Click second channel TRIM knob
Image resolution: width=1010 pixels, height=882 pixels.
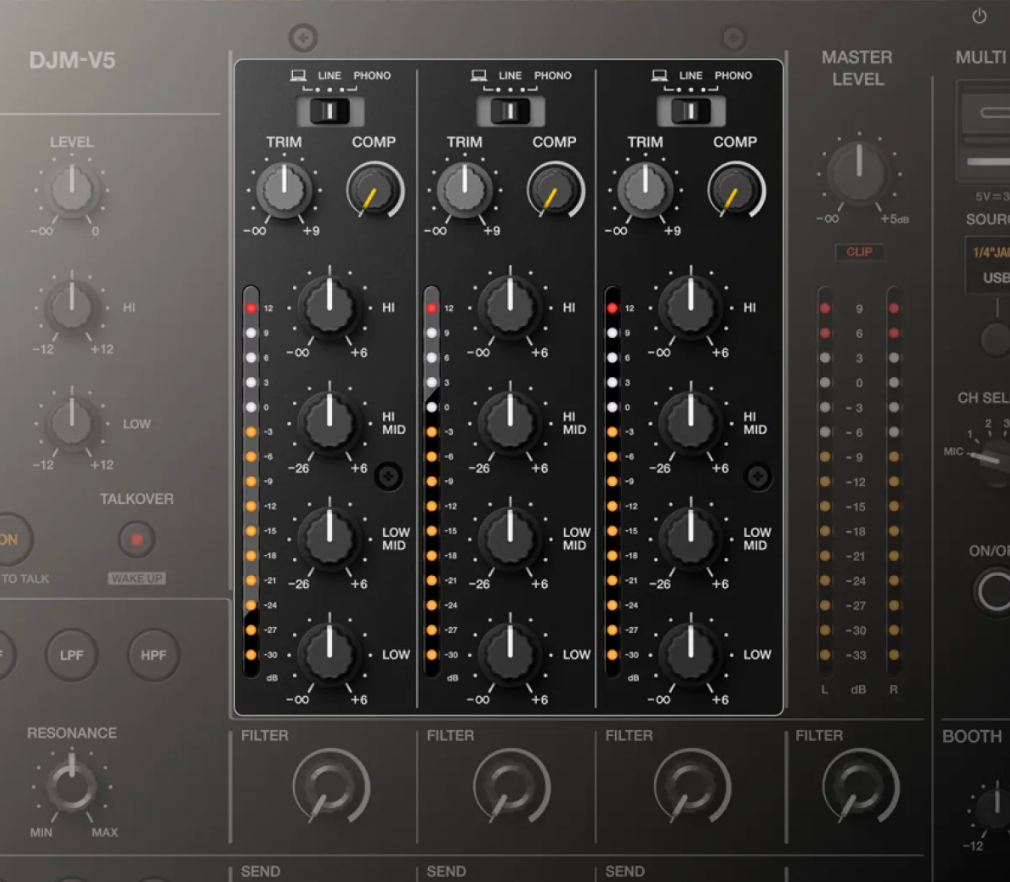coord(464,190)
